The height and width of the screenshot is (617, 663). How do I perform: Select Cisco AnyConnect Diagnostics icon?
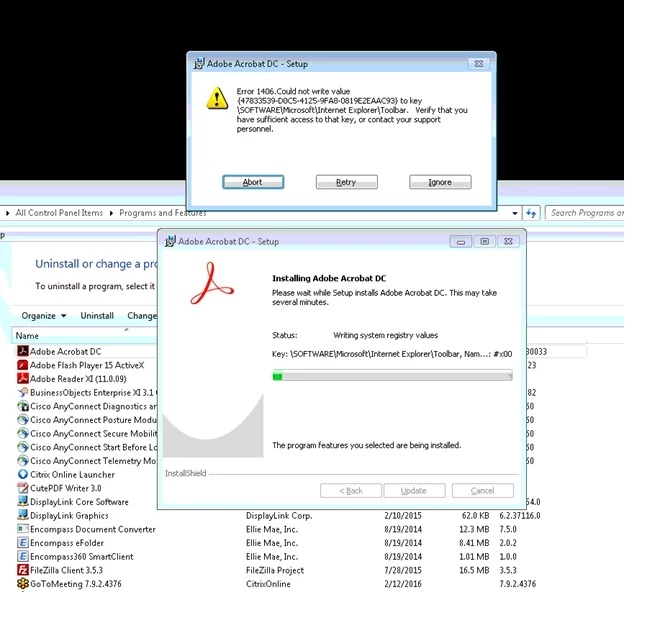[22, 406]
